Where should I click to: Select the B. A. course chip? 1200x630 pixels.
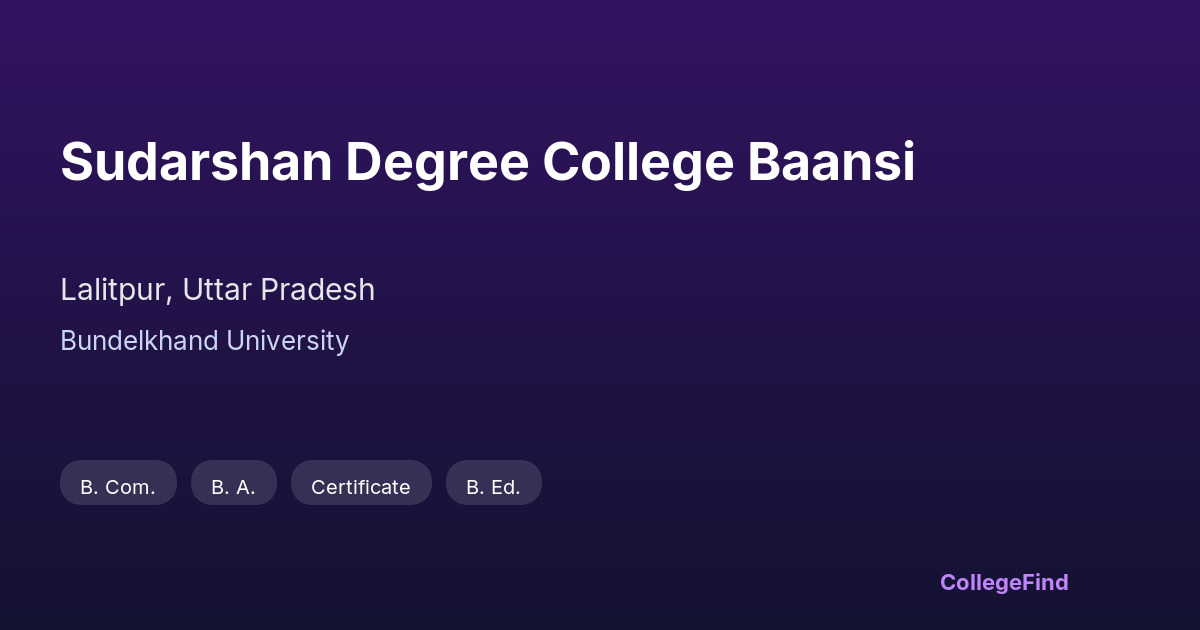(x=233, y=486)
